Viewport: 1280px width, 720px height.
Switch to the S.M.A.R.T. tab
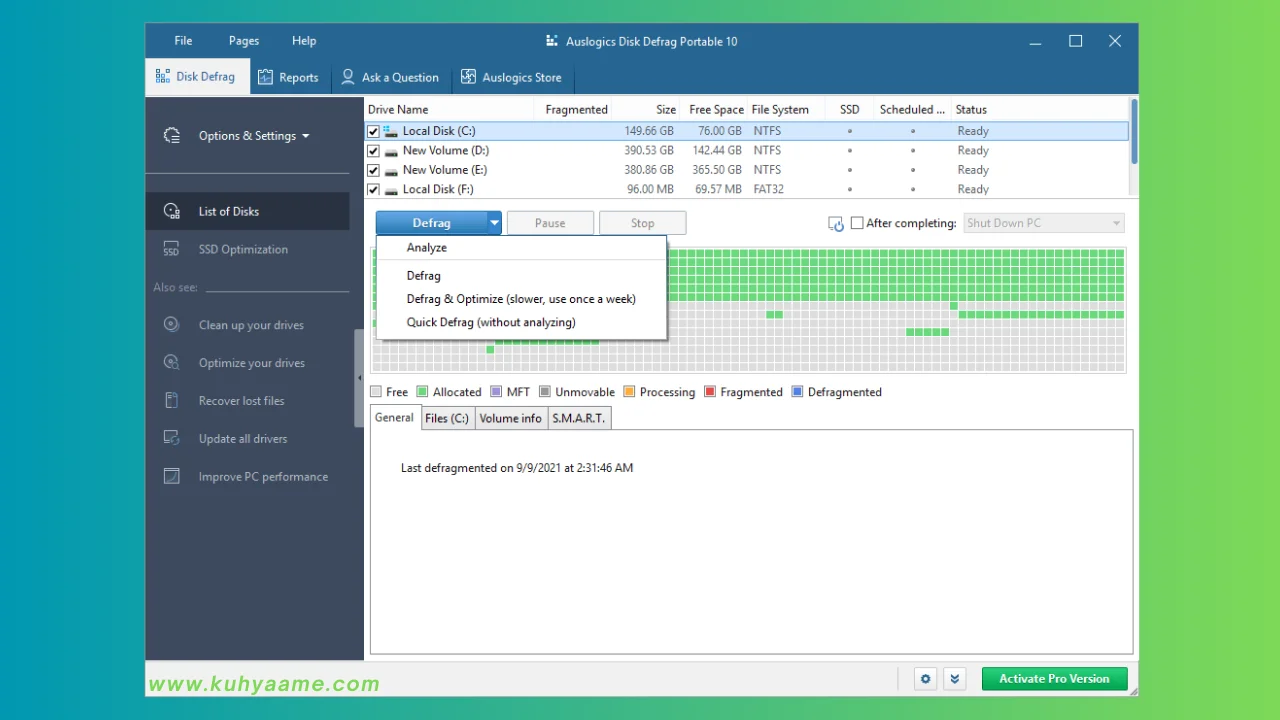click(x=579, y=419)
